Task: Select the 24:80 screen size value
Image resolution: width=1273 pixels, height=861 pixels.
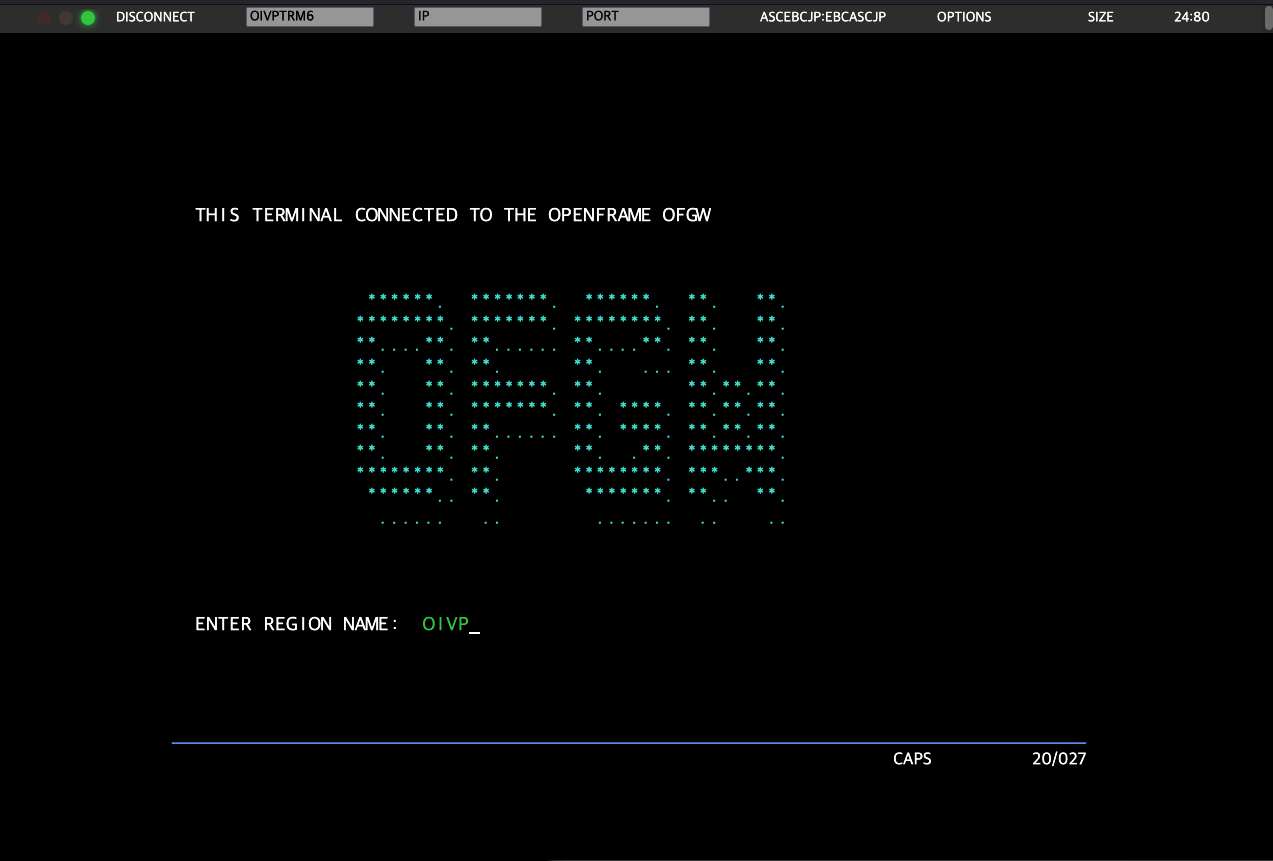Action: (x=1191, y=17)
